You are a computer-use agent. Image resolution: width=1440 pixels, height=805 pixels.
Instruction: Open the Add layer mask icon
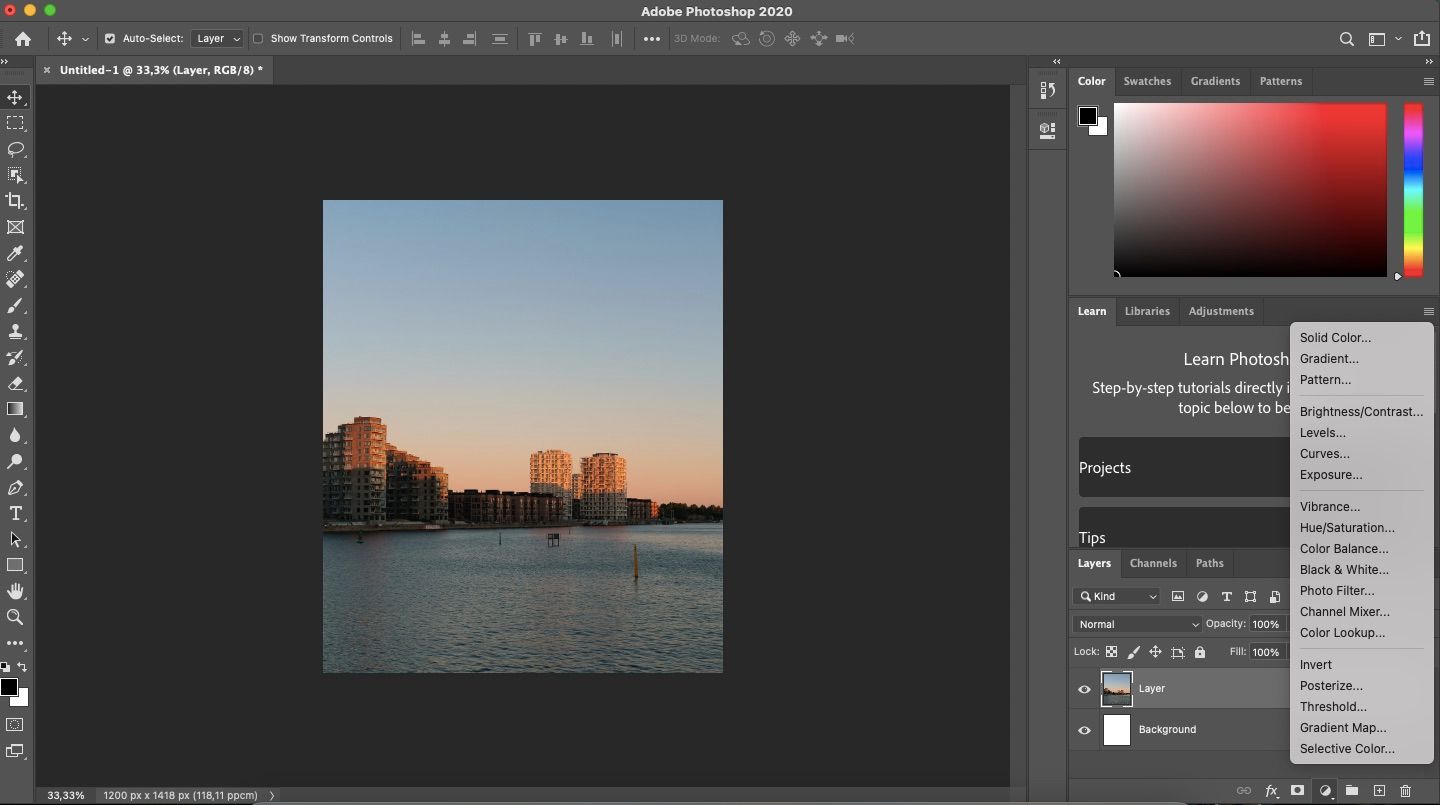1295,791
